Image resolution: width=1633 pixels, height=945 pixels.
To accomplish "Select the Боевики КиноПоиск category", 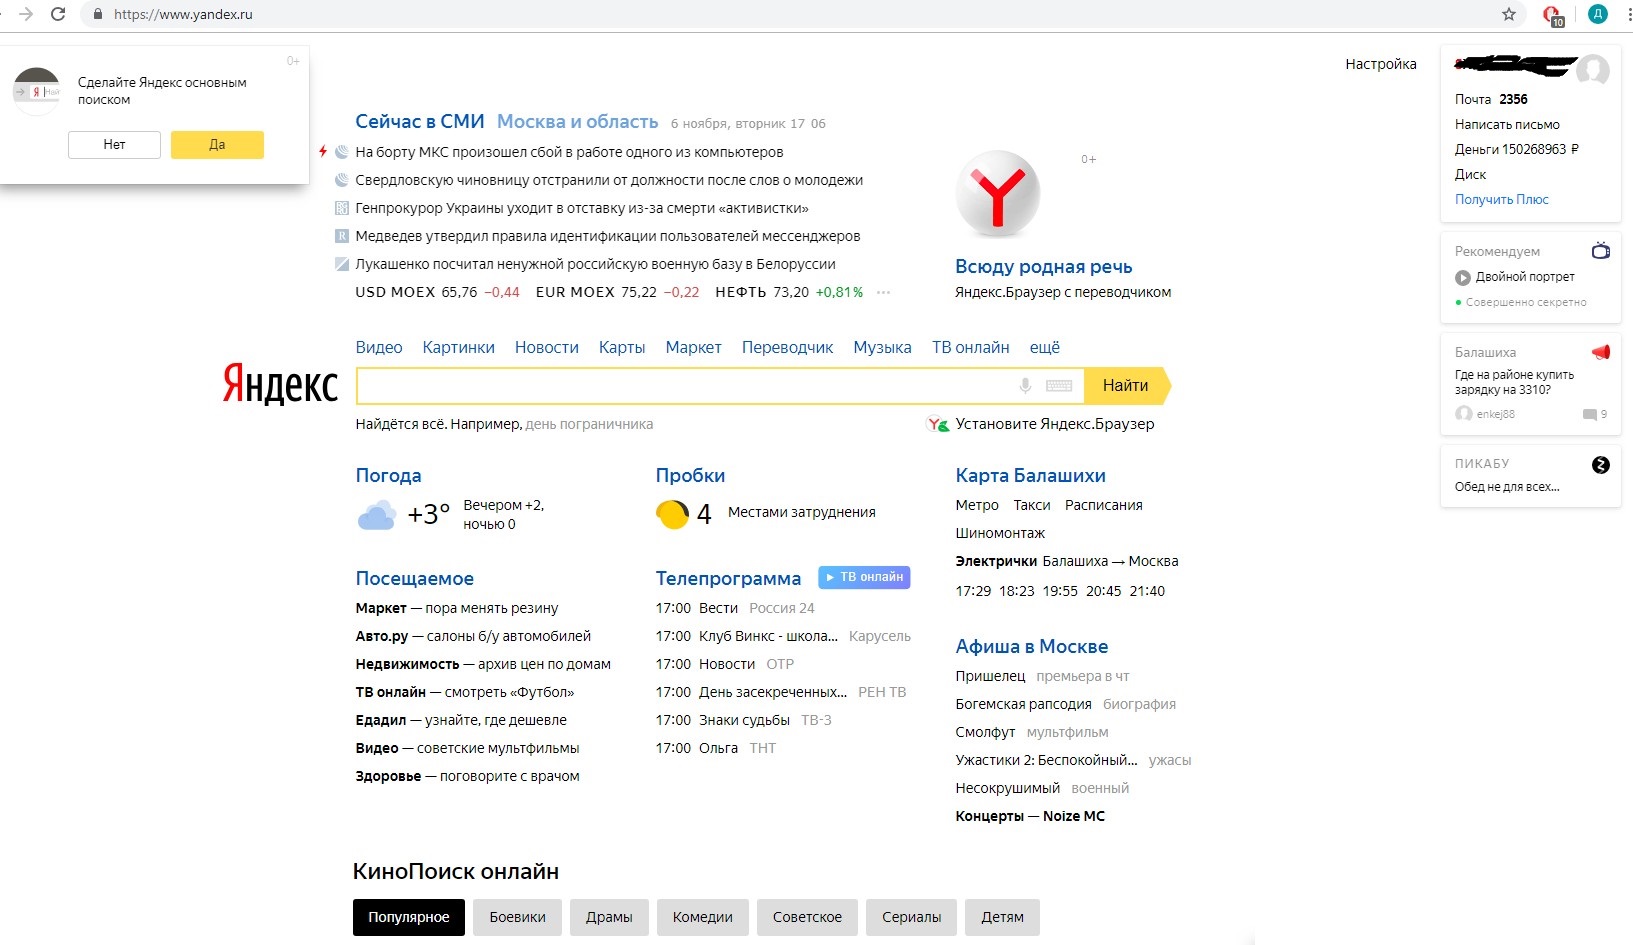I will tap(518, 917).
